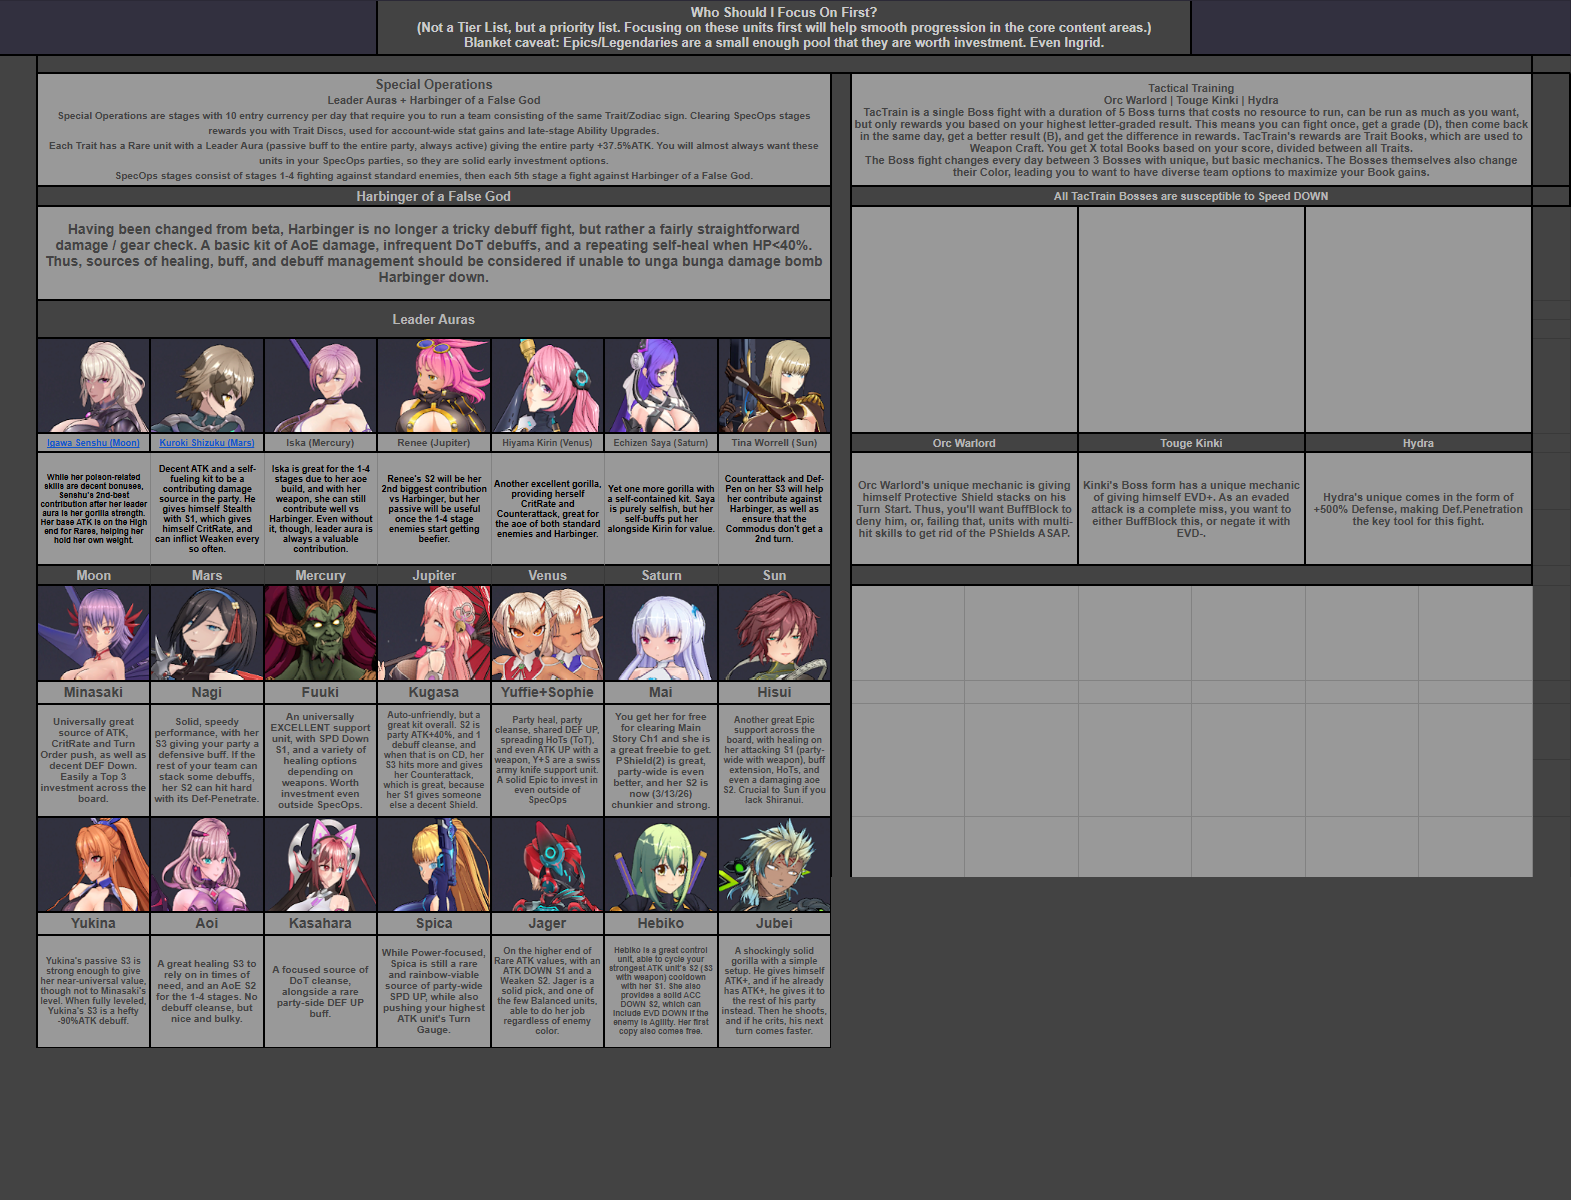1571x1200 pixels.
Task: Click the Venus column header
Action: [547, 575]
